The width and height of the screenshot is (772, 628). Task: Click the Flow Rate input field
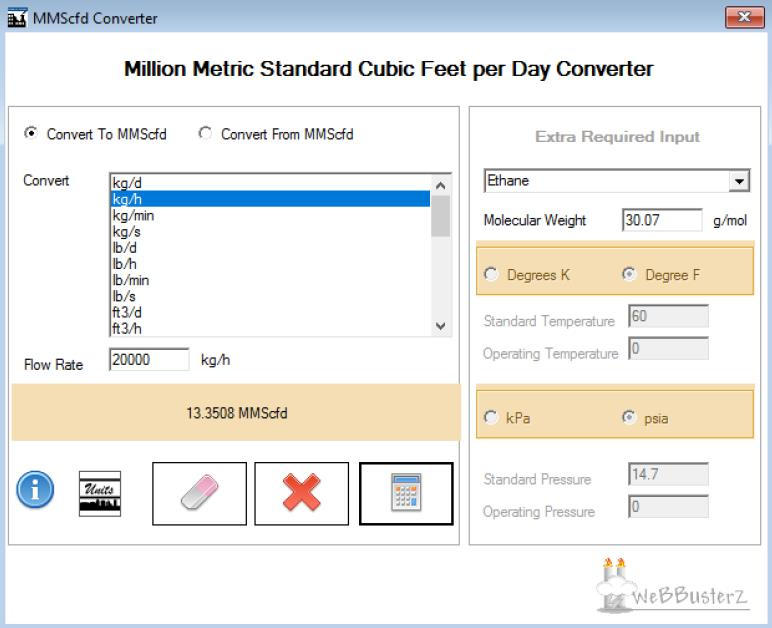click(x=149, y=359)
